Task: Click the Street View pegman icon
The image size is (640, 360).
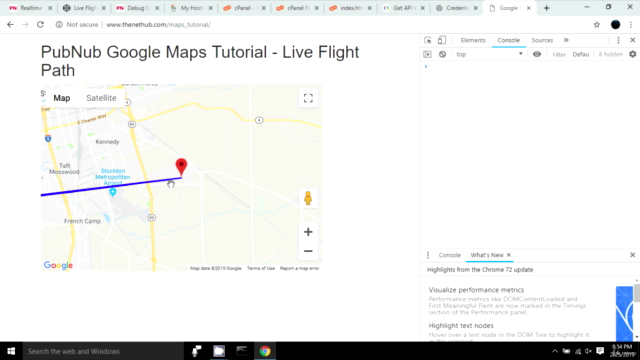Action: point(308,198)
